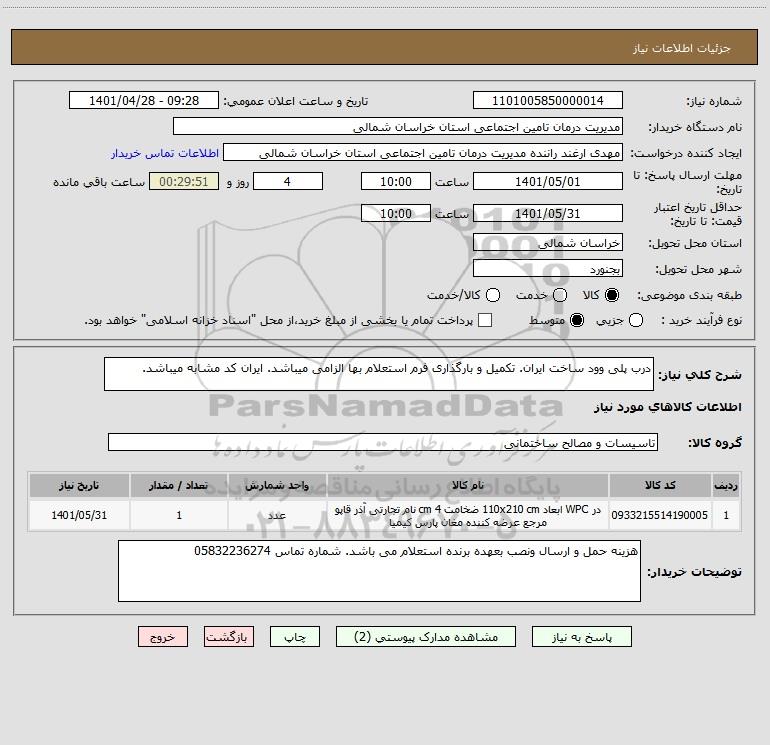
Task: Open مشاهده مدارک پیوستی (2) button
Action: tap(426, 637)
